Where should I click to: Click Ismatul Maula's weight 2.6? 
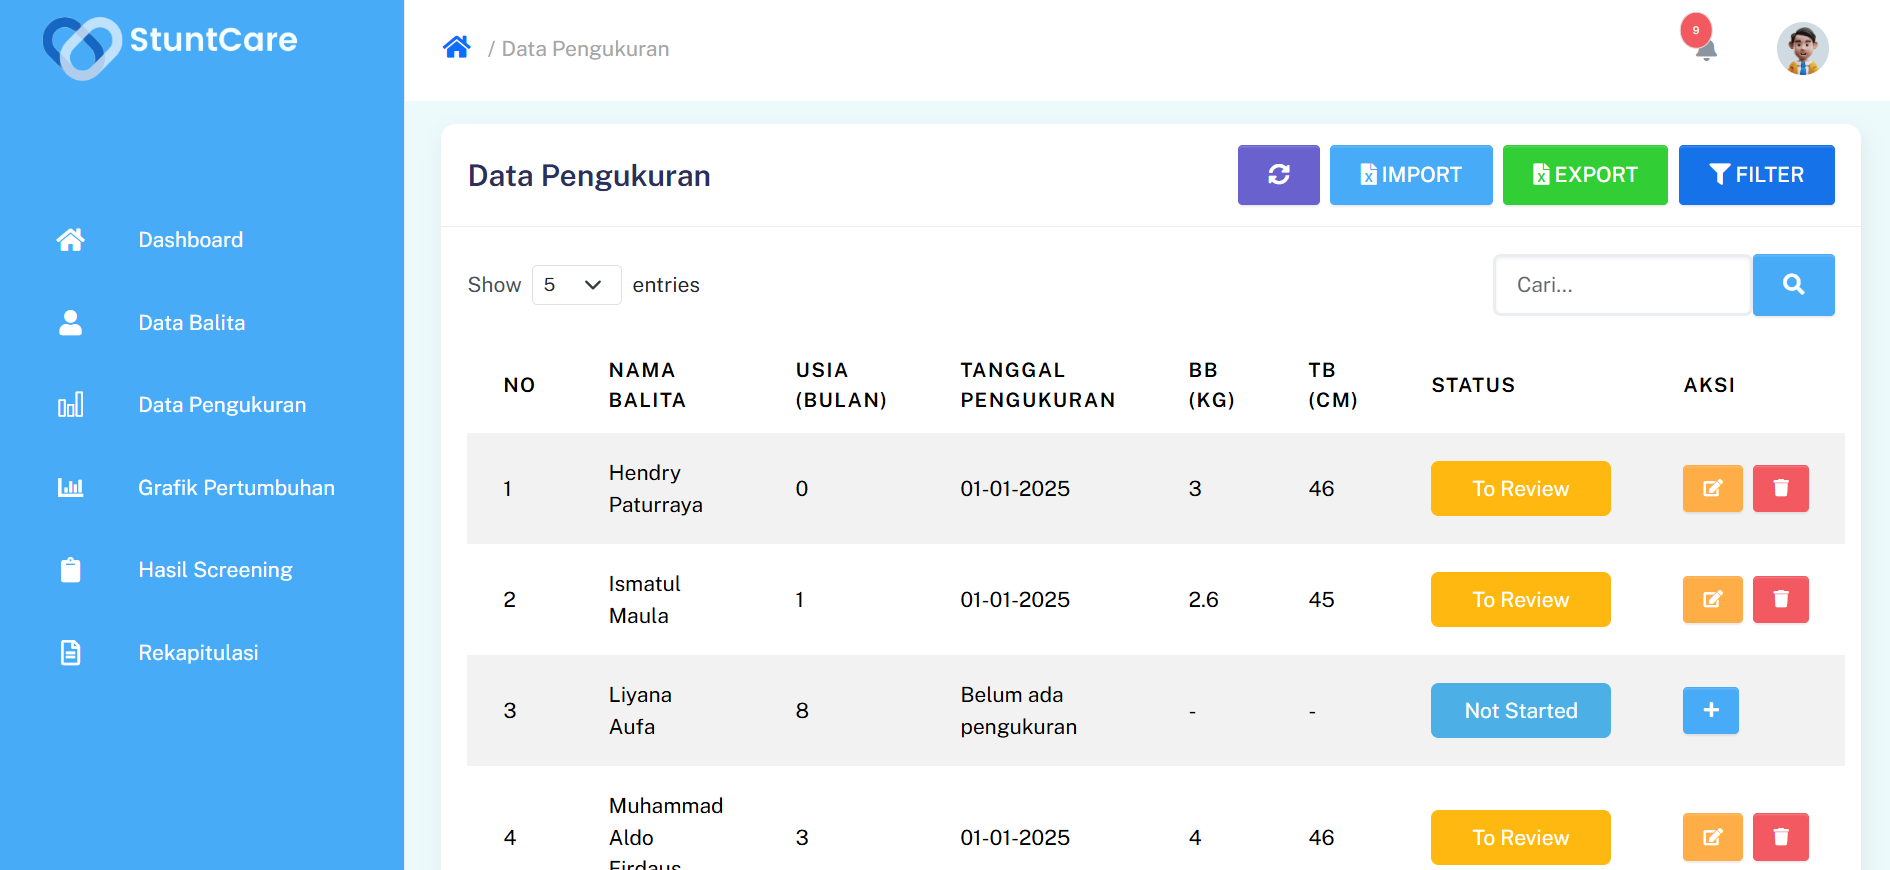tap(1203, 600)
